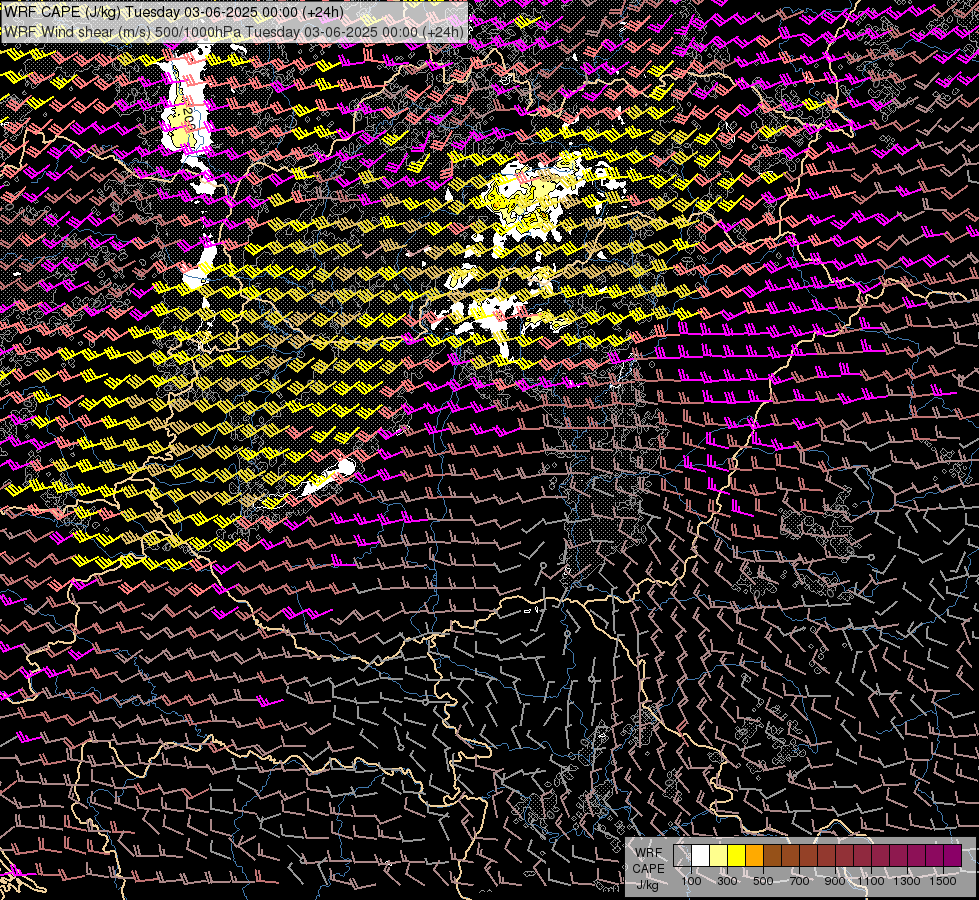
Task: Click the legend value 1300
Action: [x=907, y=881]
